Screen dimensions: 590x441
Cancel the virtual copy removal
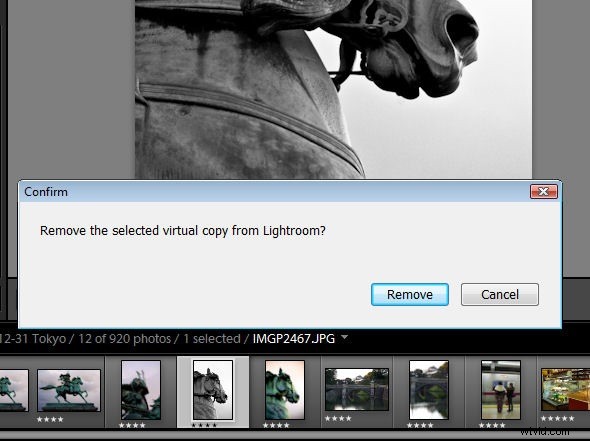(500, 294)
